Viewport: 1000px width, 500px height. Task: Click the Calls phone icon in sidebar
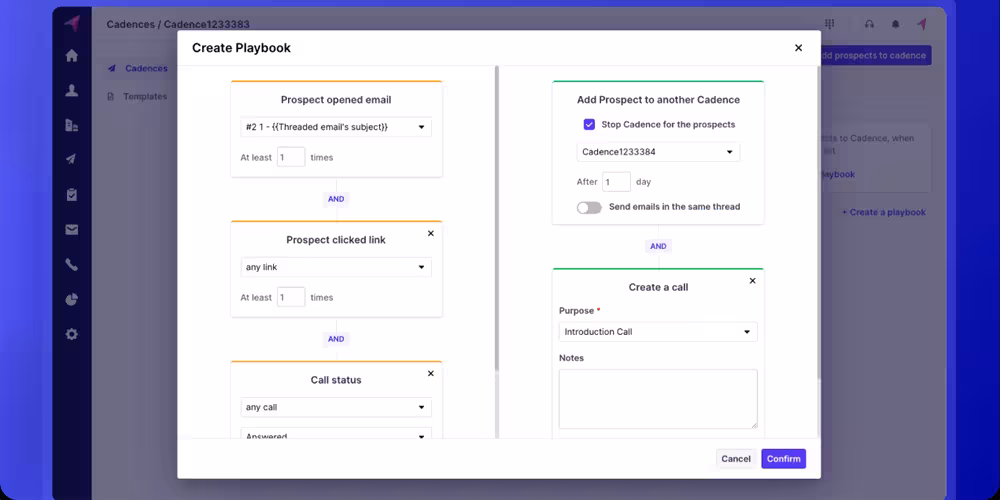pyautogui.click(x=71, y=265)
